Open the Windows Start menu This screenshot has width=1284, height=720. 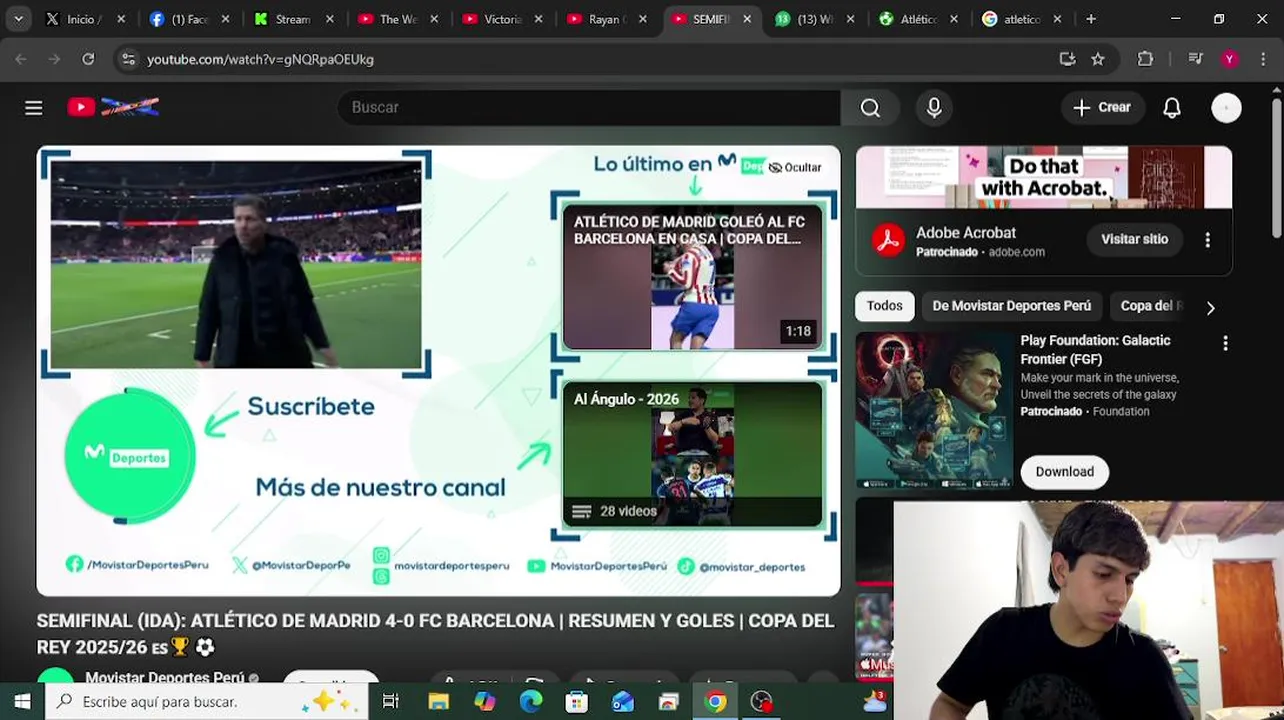pos(22,701)
